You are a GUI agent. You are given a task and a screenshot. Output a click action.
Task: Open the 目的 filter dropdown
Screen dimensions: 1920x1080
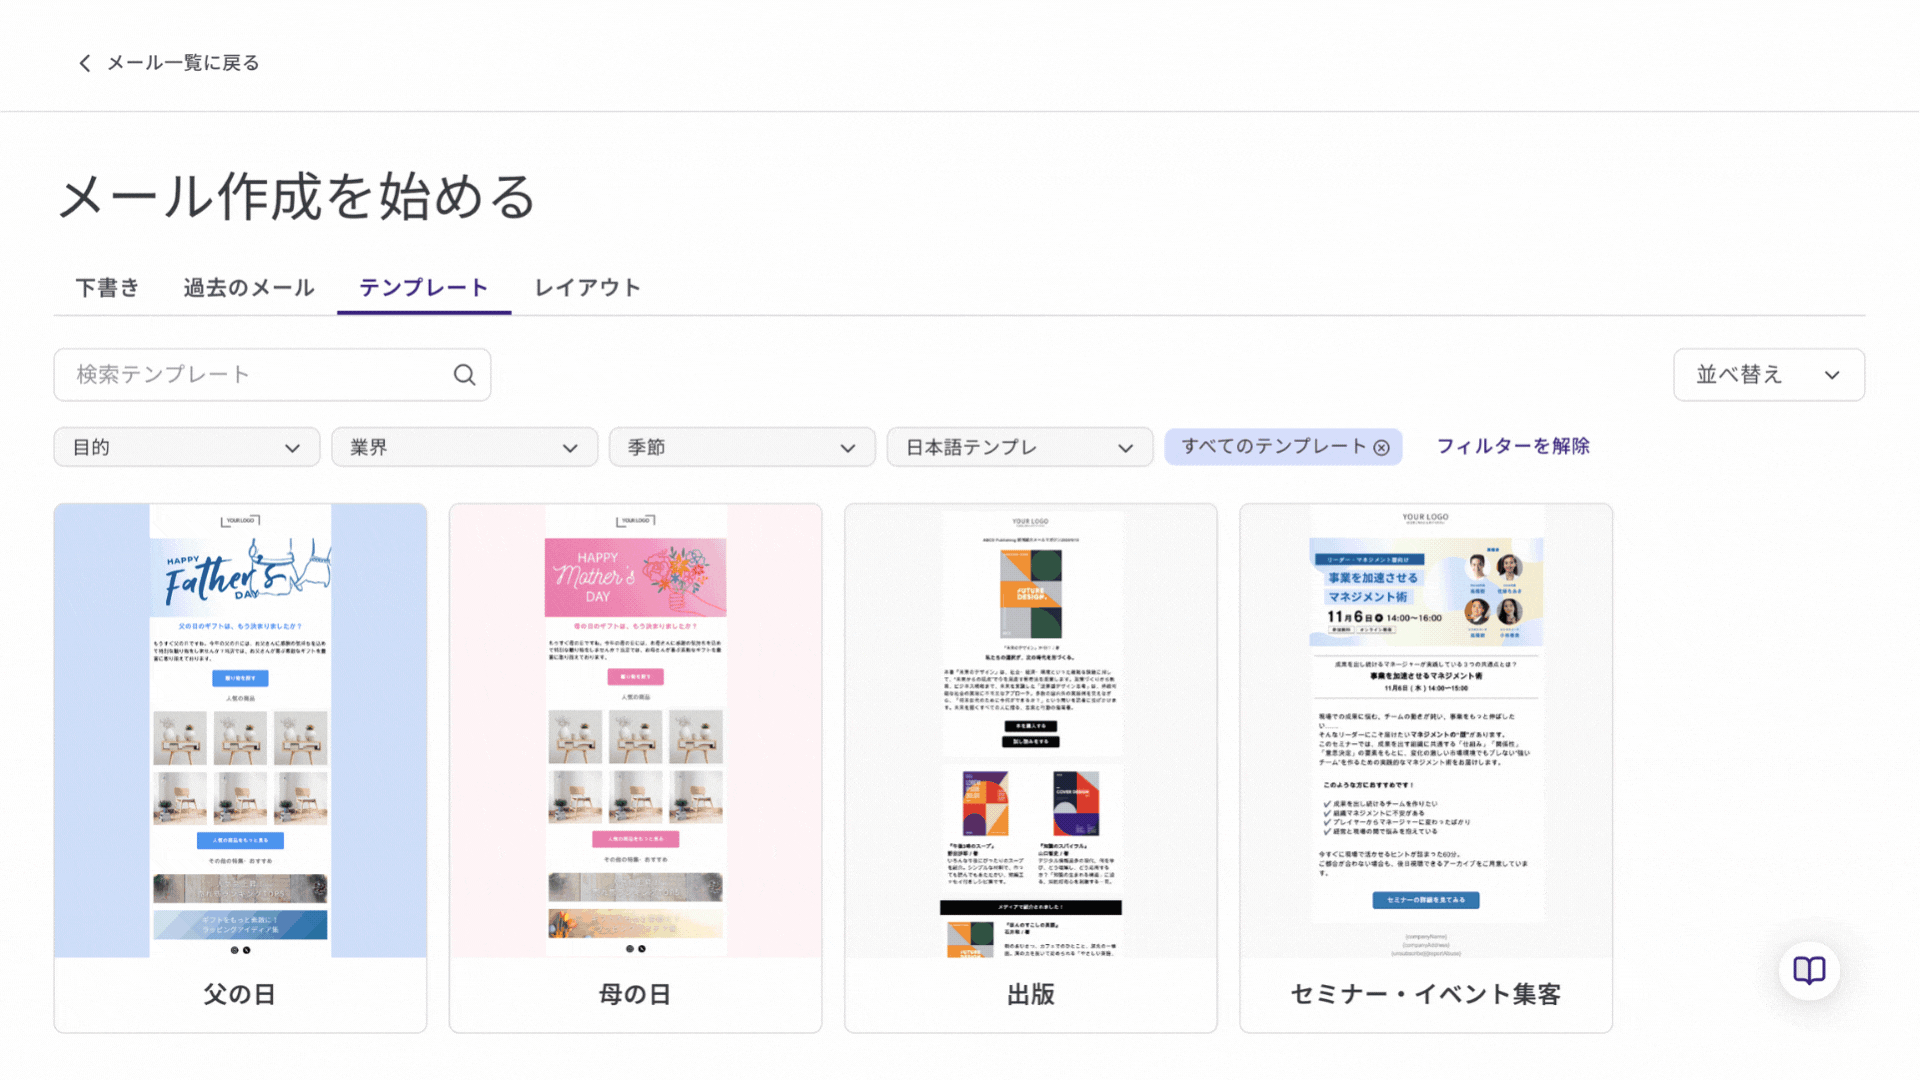click(x=187, y=447)
